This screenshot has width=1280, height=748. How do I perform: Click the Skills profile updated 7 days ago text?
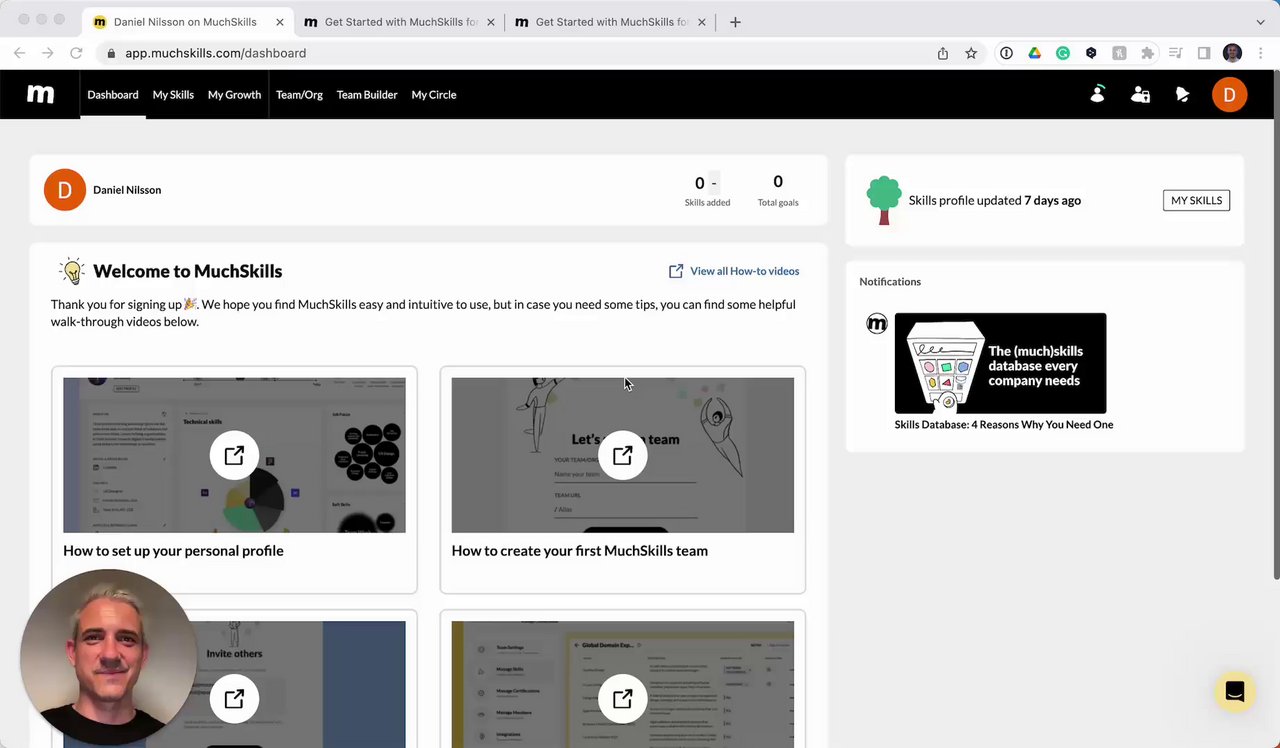[995, 200]
